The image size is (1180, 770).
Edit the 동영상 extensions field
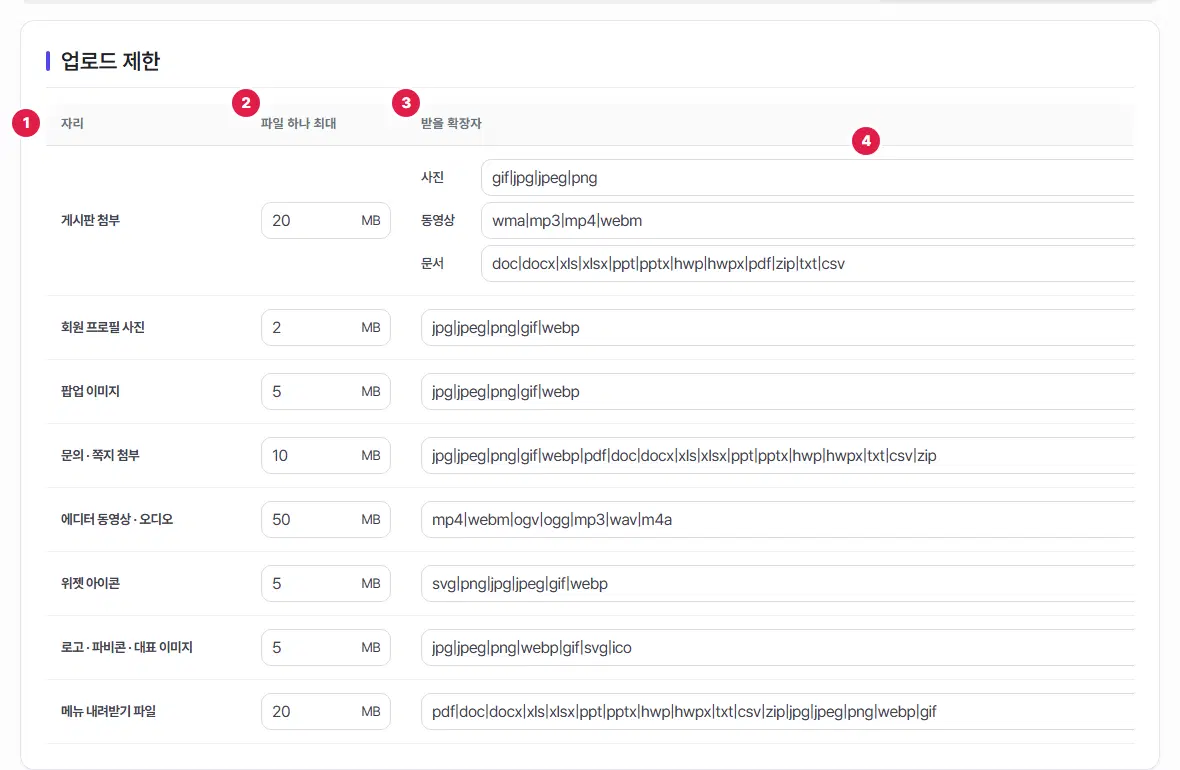click(x=807, y=221)
